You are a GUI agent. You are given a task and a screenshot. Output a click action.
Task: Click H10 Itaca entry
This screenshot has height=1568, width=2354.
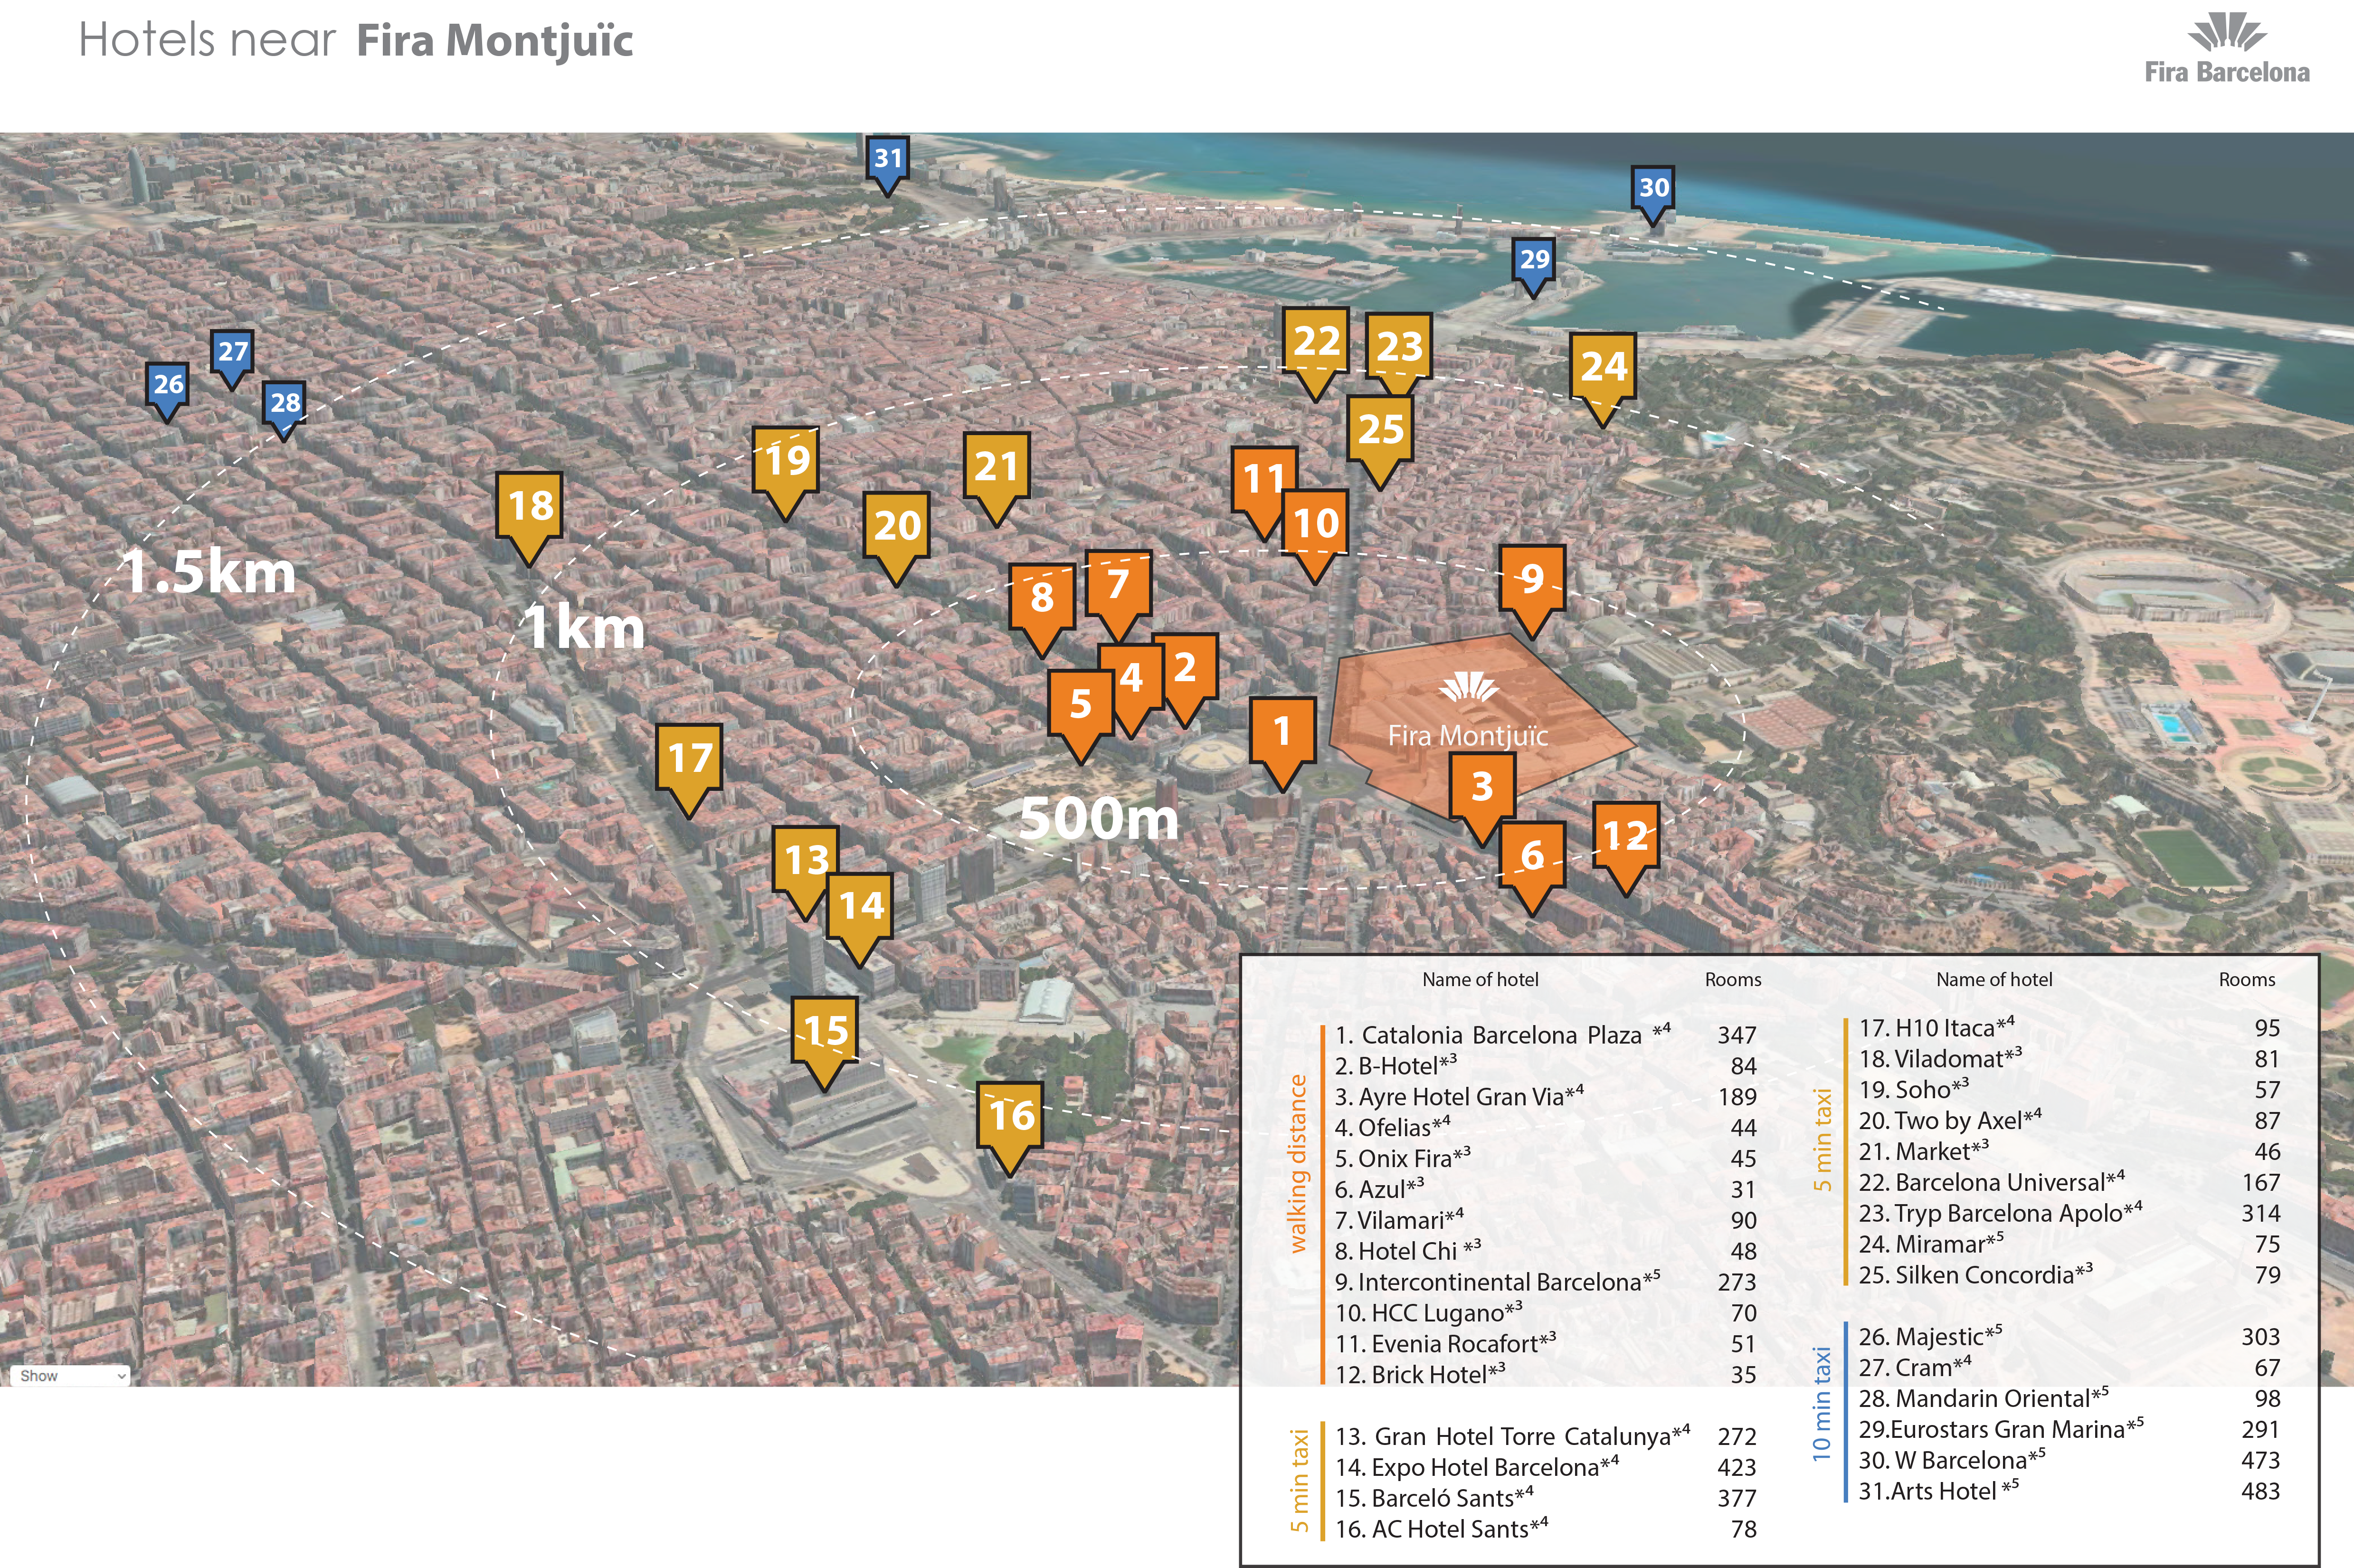coord(2070,1028)
